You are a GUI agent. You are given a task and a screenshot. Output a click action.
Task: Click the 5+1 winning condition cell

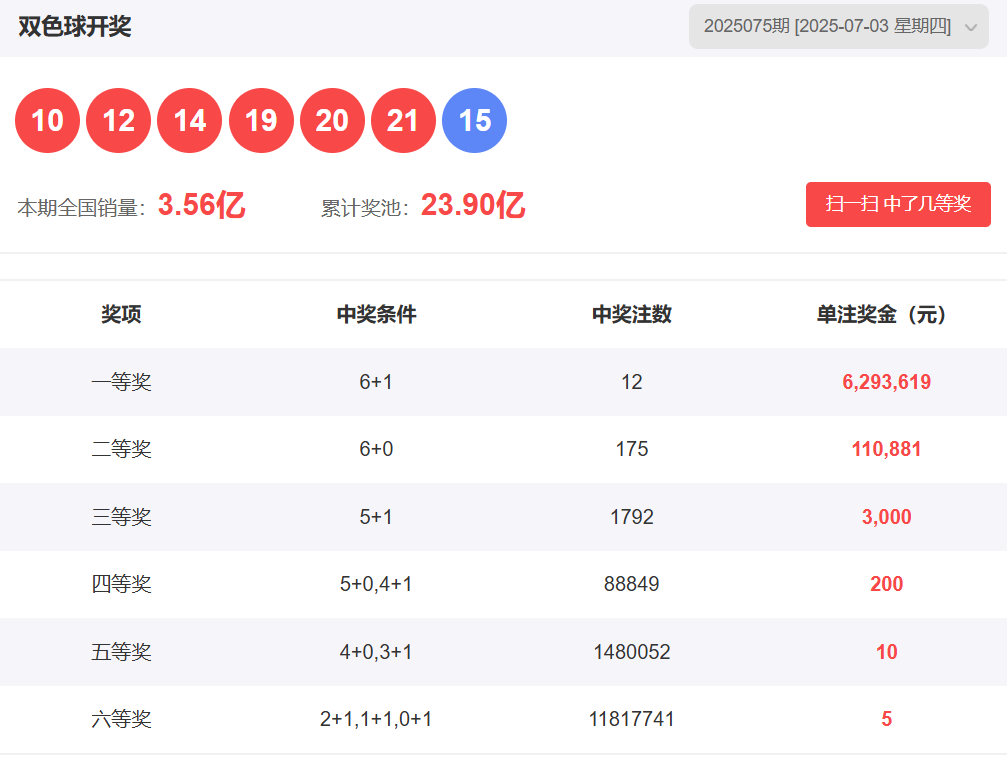[376, 517]
